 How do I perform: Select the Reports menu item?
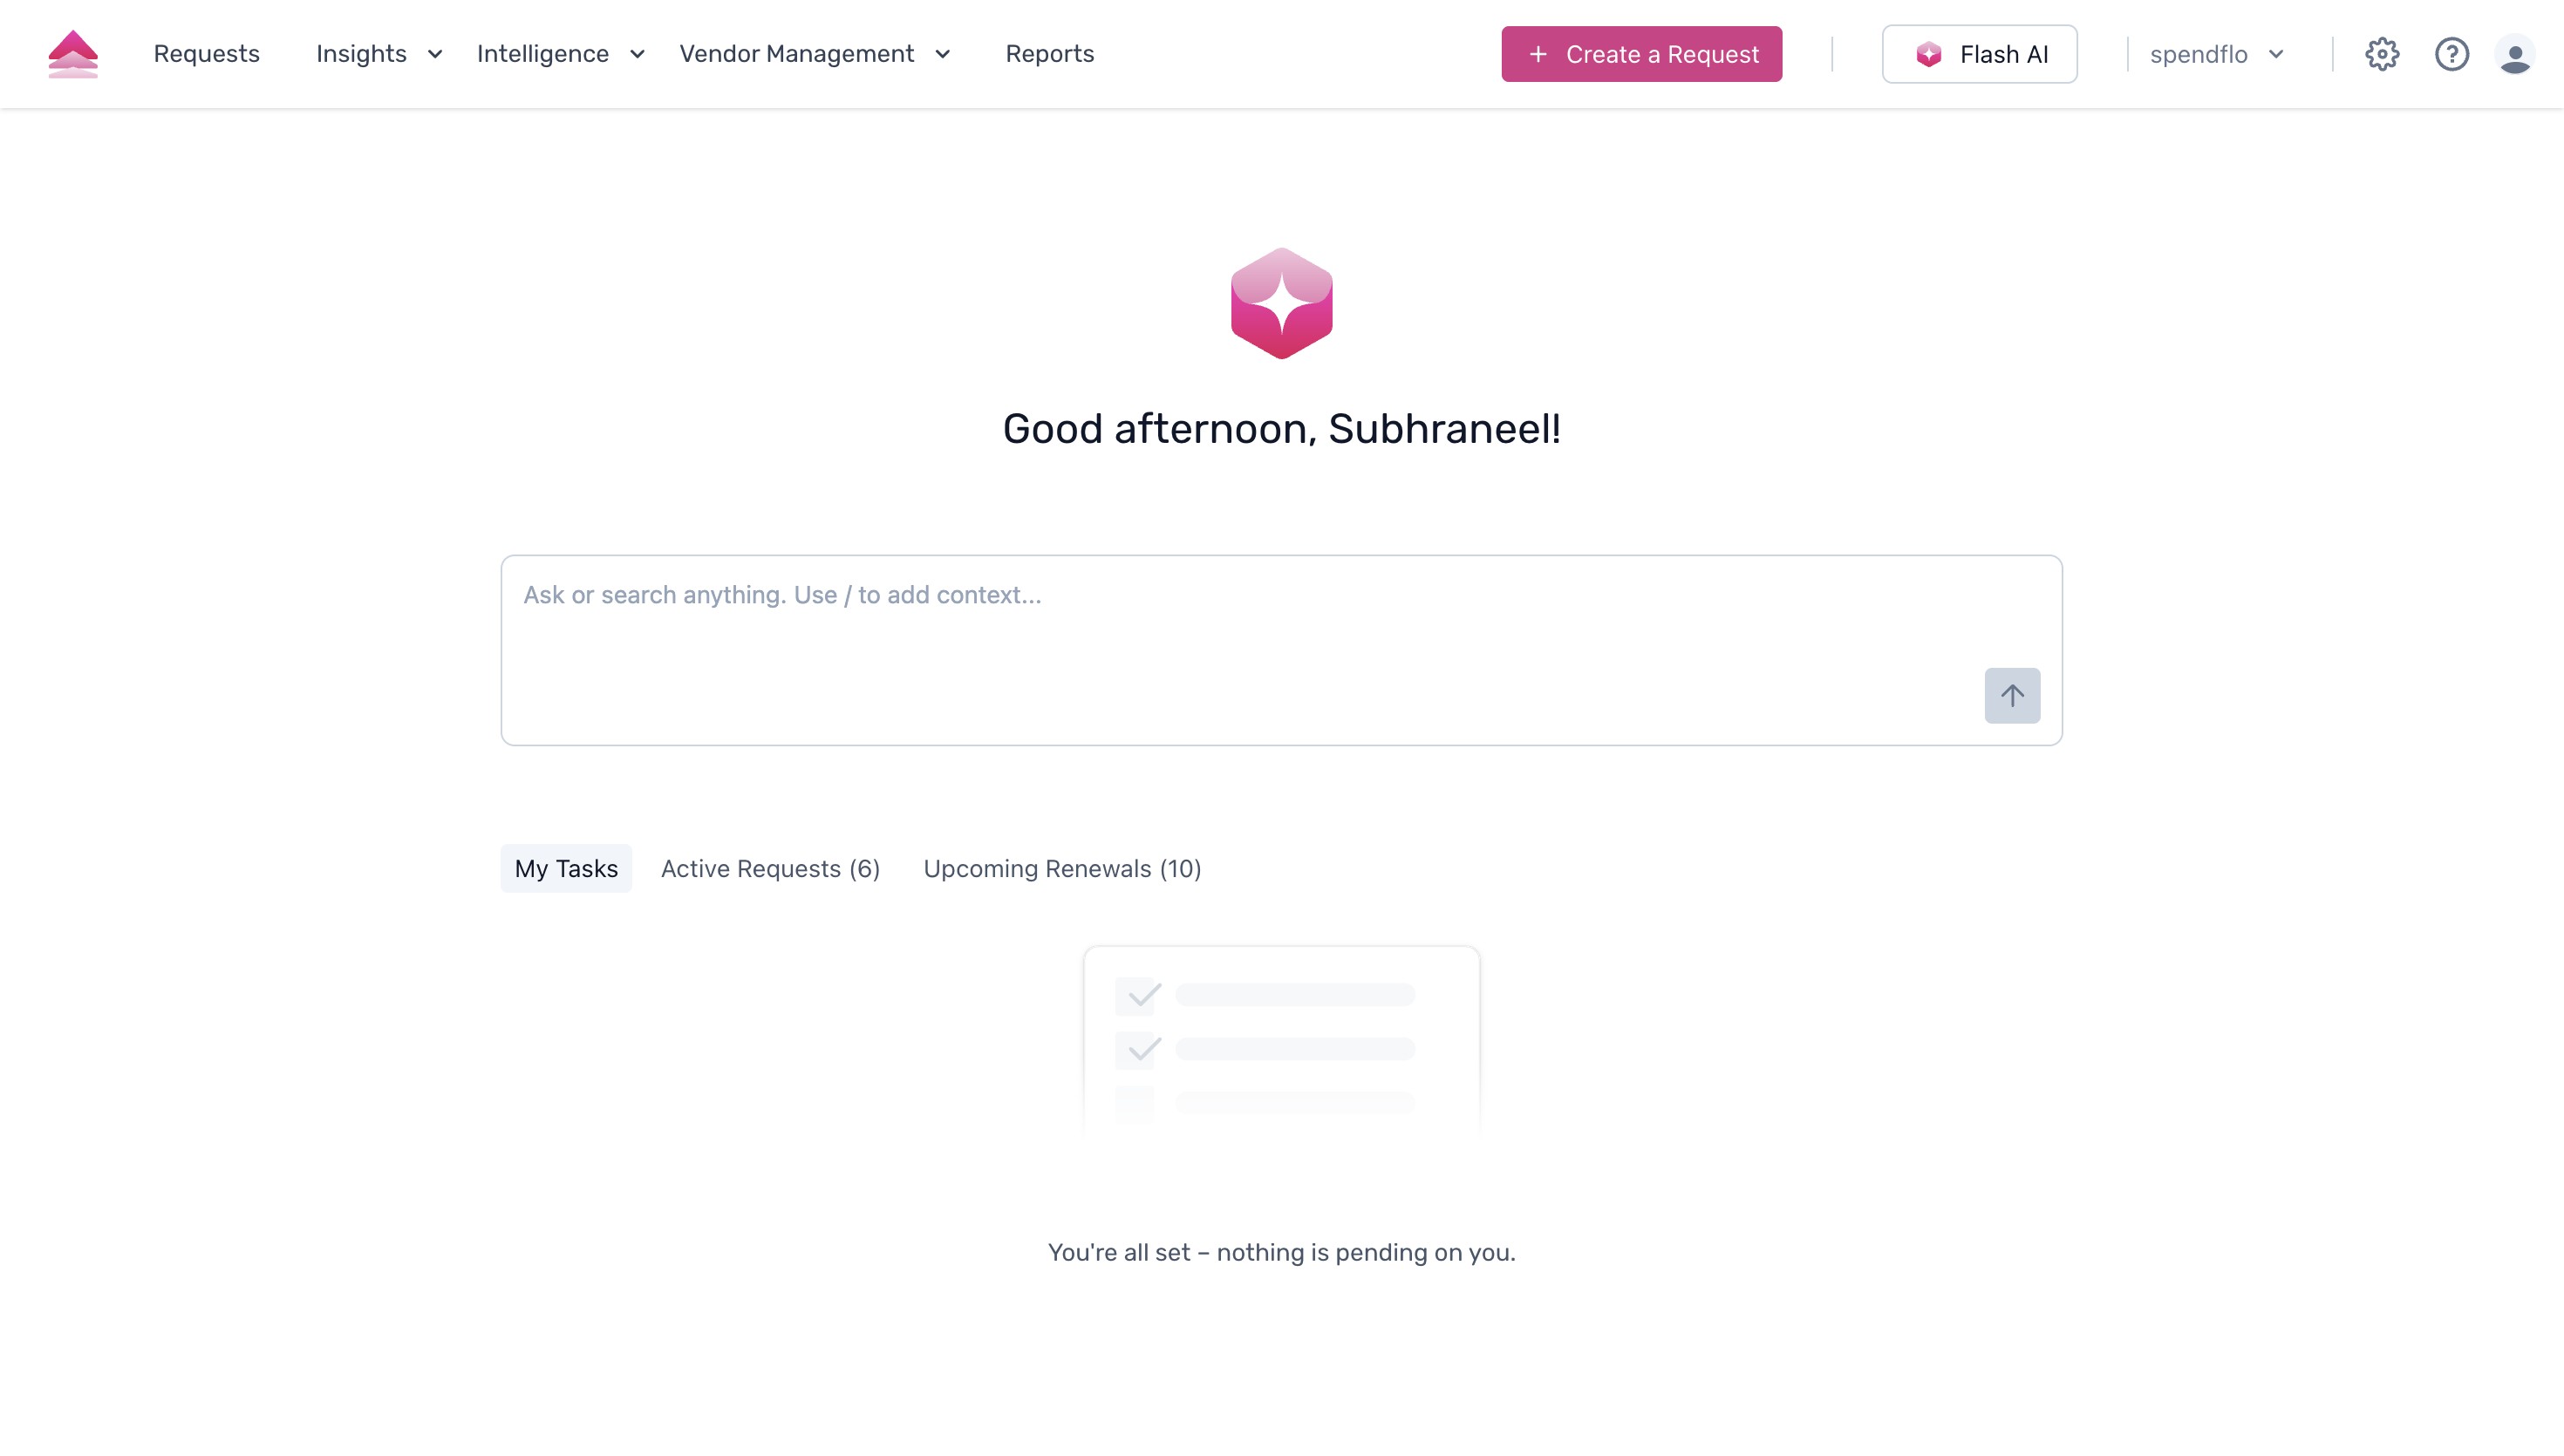[x=1050, y=54]
